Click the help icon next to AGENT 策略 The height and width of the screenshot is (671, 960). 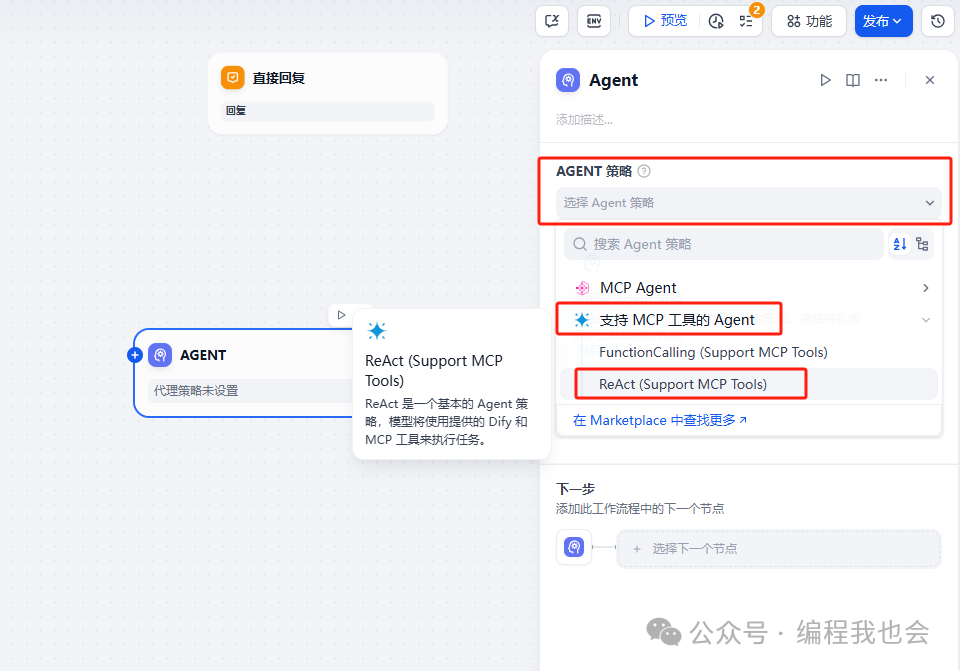pyautogui.click(x=643, y=171)
